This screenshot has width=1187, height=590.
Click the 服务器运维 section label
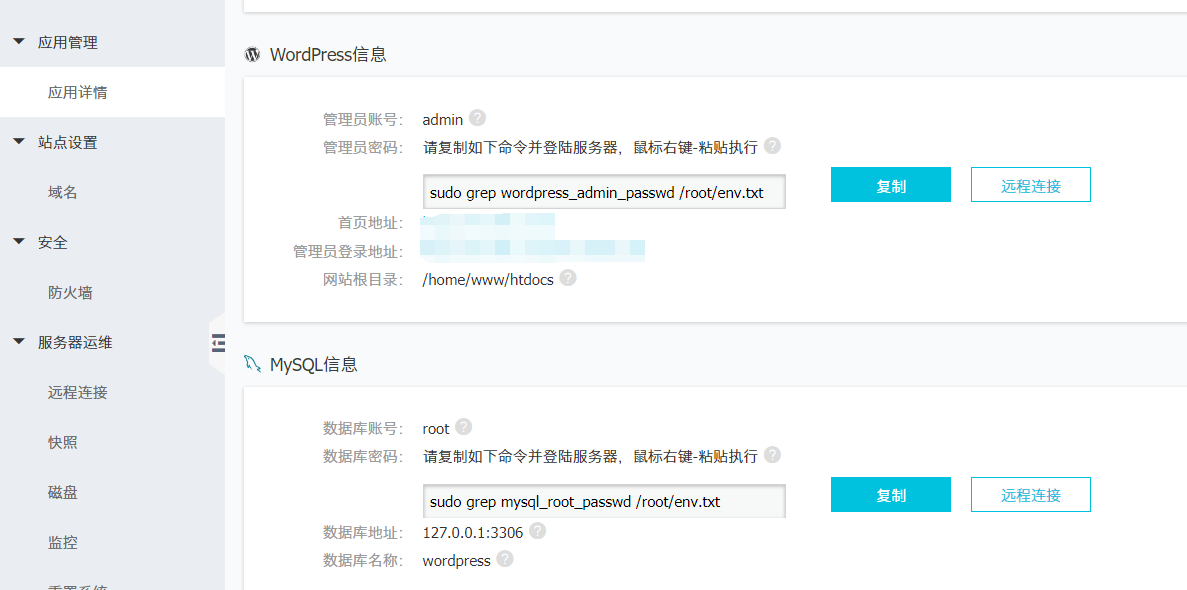(75, 342)
